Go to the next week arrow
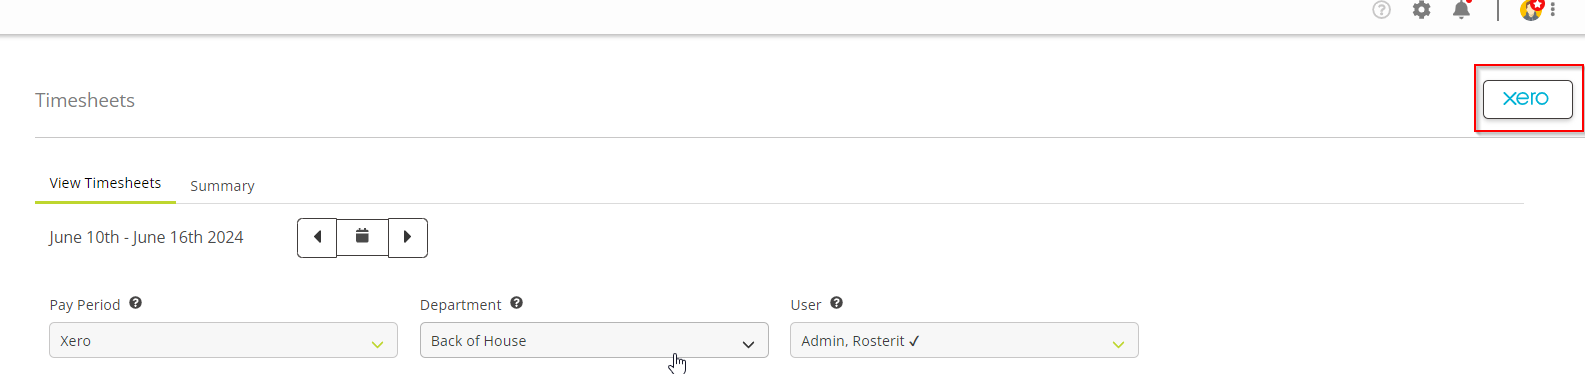1585x374 pixels. pyautogui.click(x=408, y=238)
